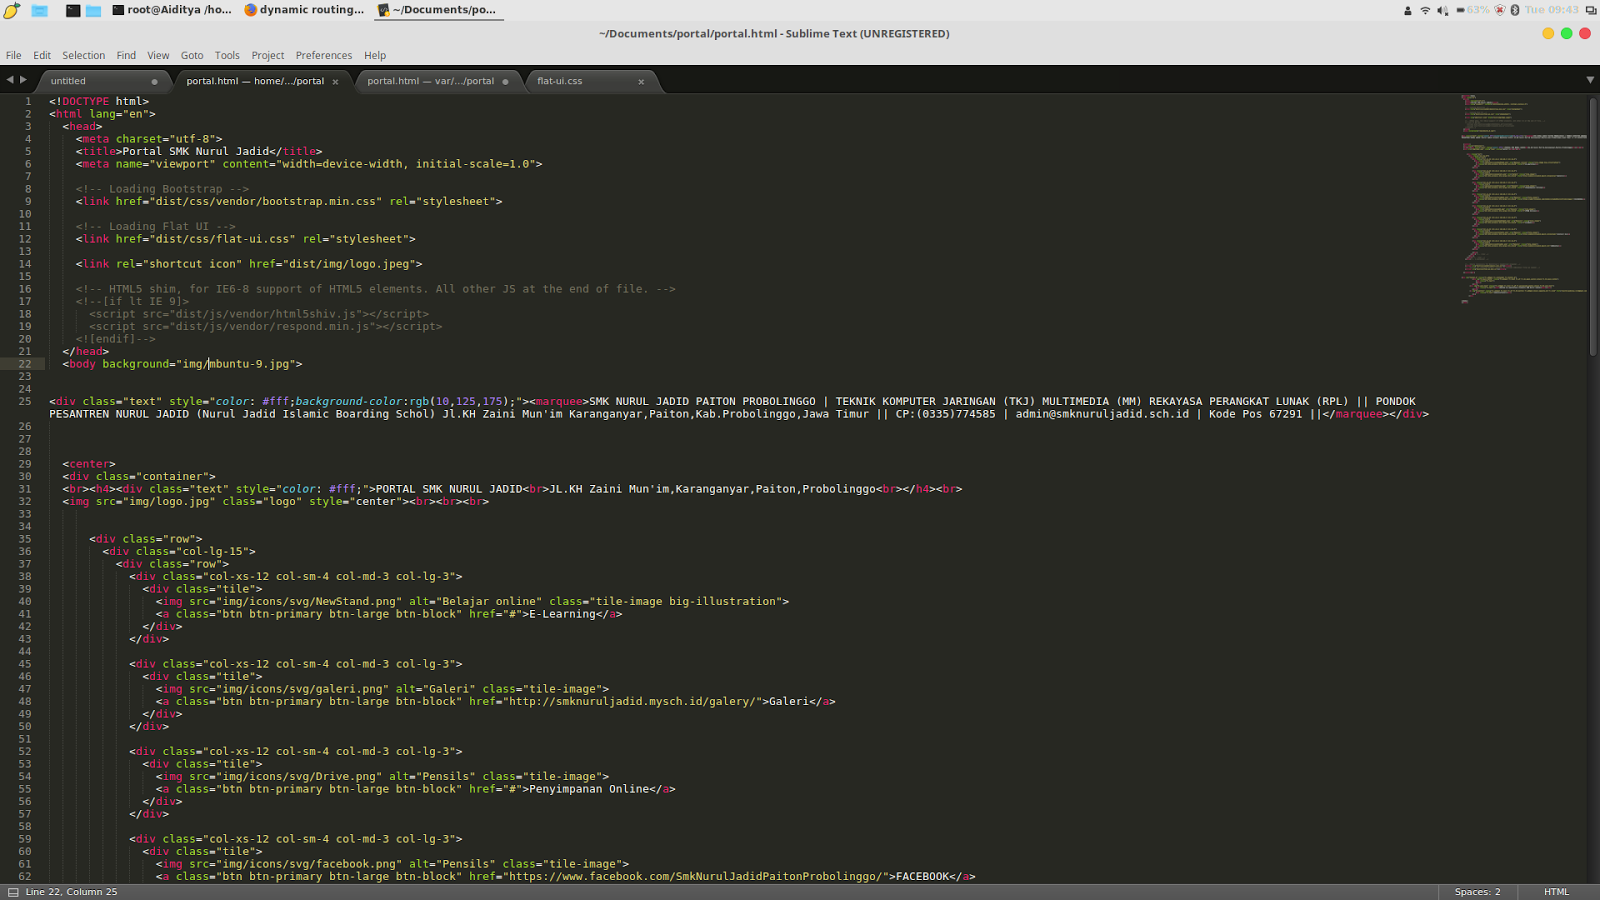This screenshot has height=900, width=1600.
Task: Click the back navigation arrow above the sidebar
Action: pyautogui.click(x=9, y=80)
